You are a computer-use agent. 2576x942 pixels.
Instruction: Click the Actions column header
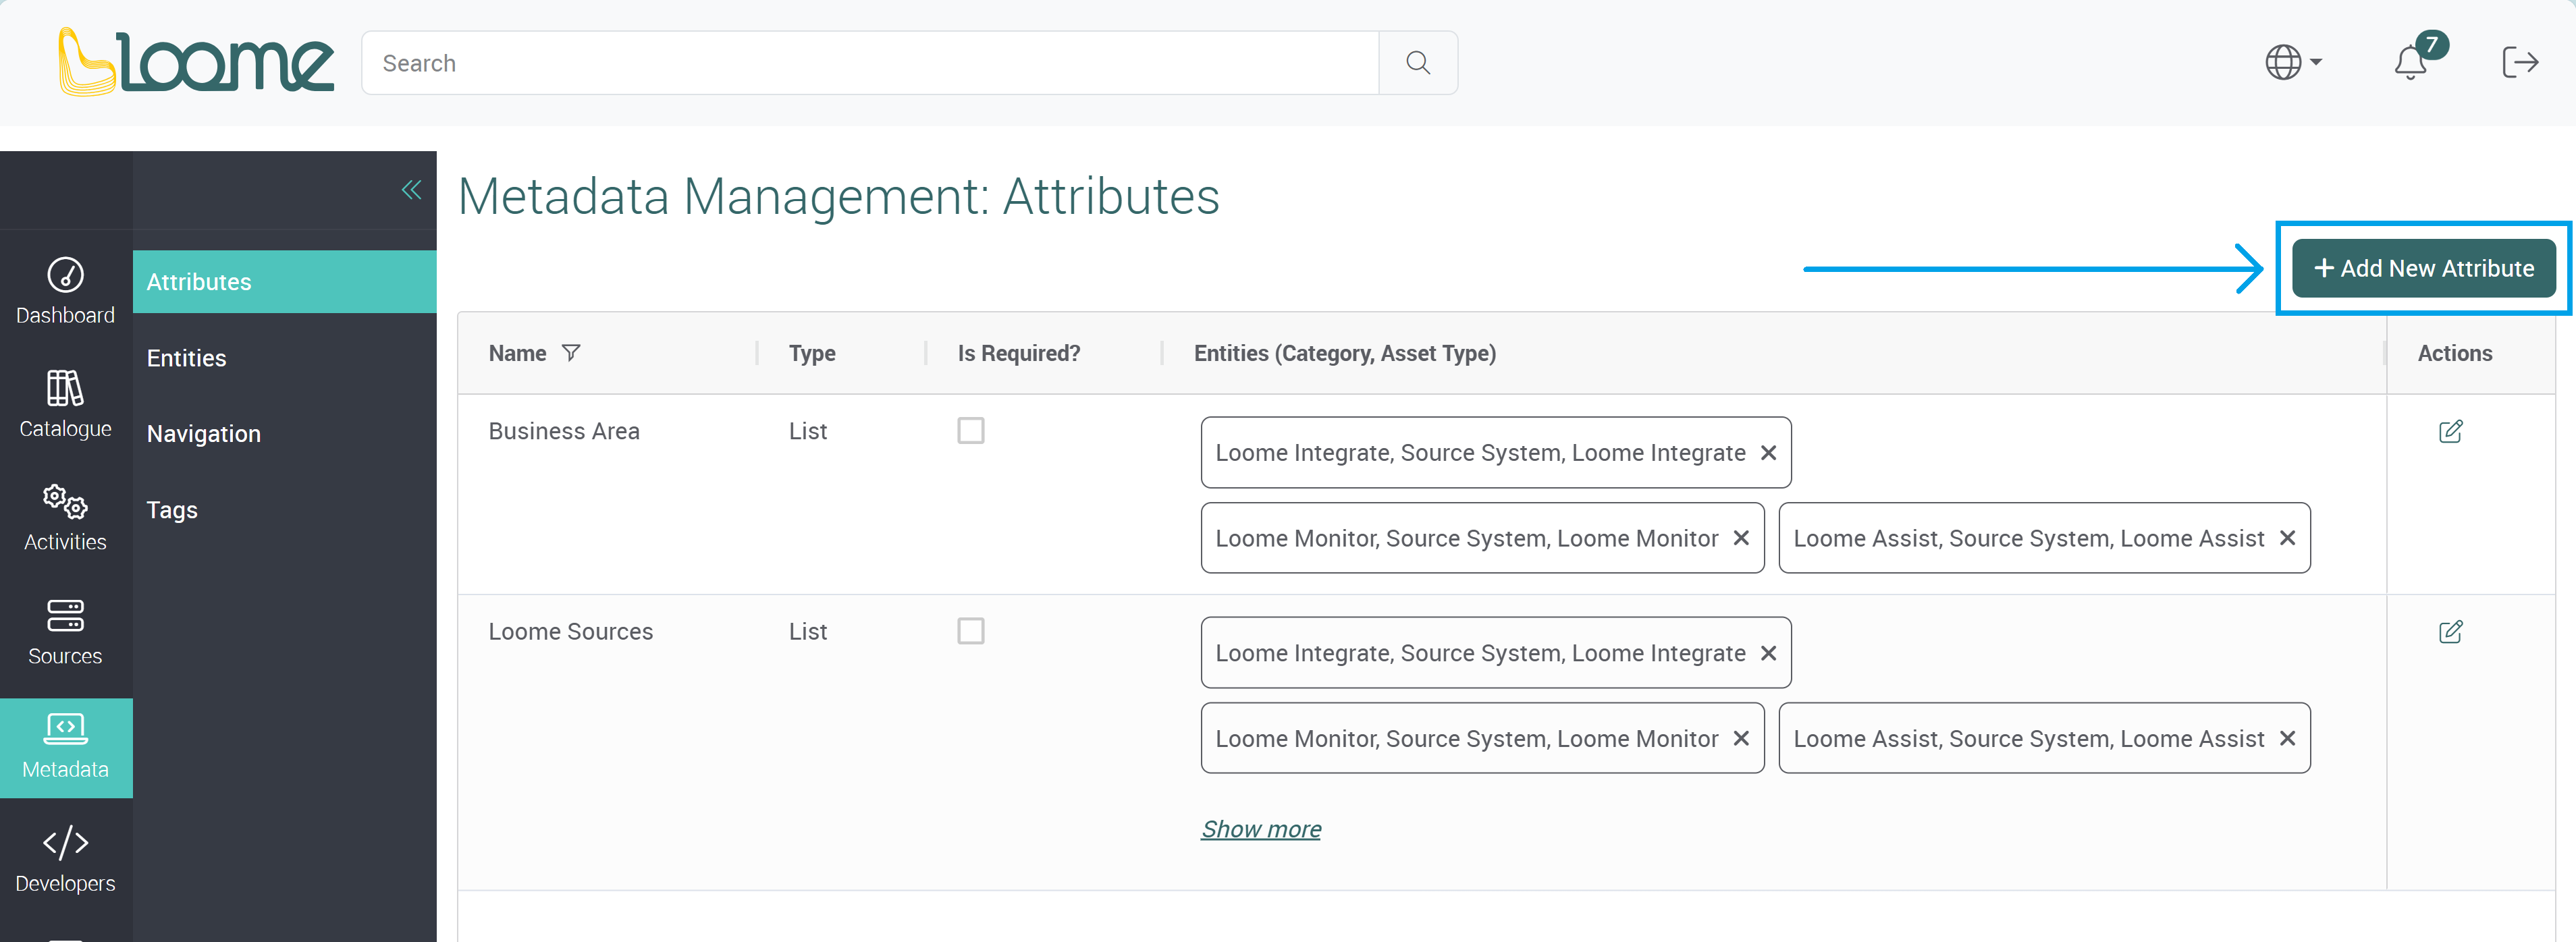(x=2454, y=353)
